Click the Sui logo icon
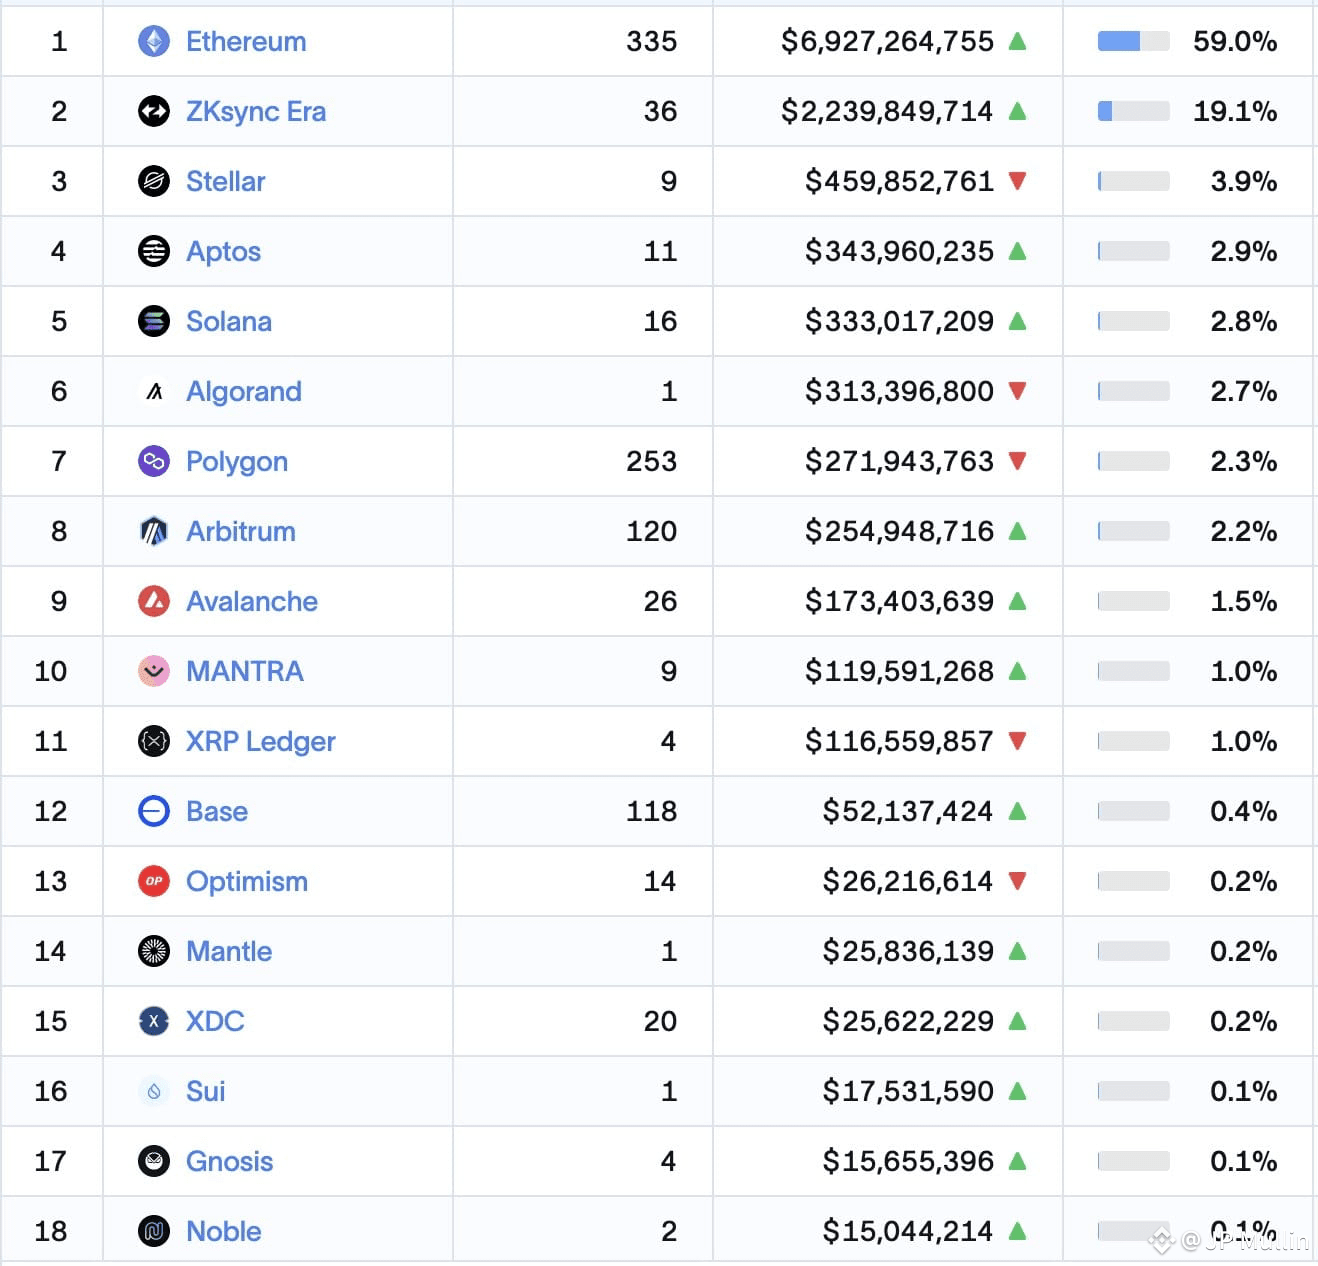Viewport: 1318px width, 1266px height. pyautogui.click(x=154, y=1091)
